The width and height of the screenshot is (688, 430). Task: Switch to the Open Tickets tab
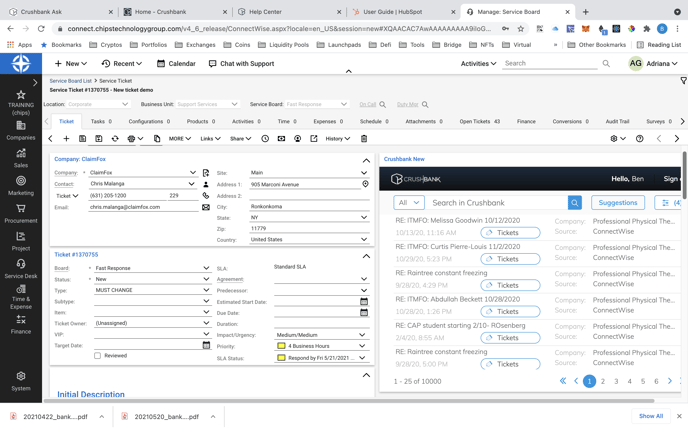pos(480,122)
